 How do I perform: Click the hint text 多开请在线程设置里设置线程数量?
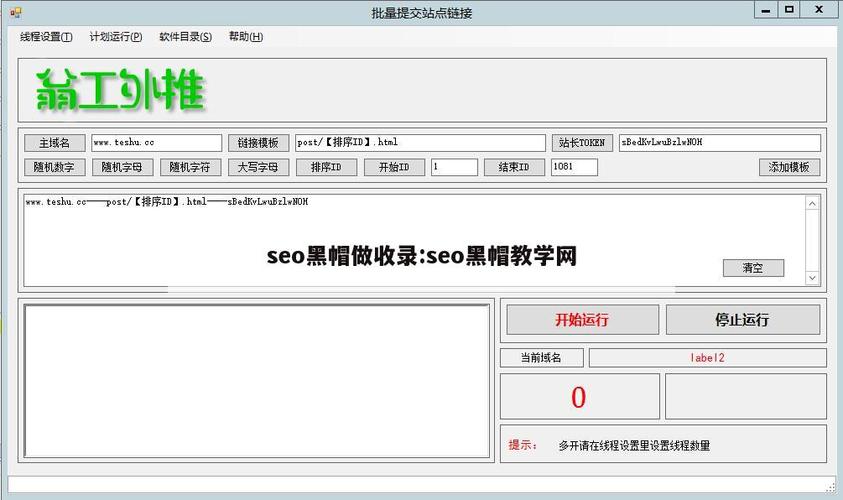click(x=634, y=445)
